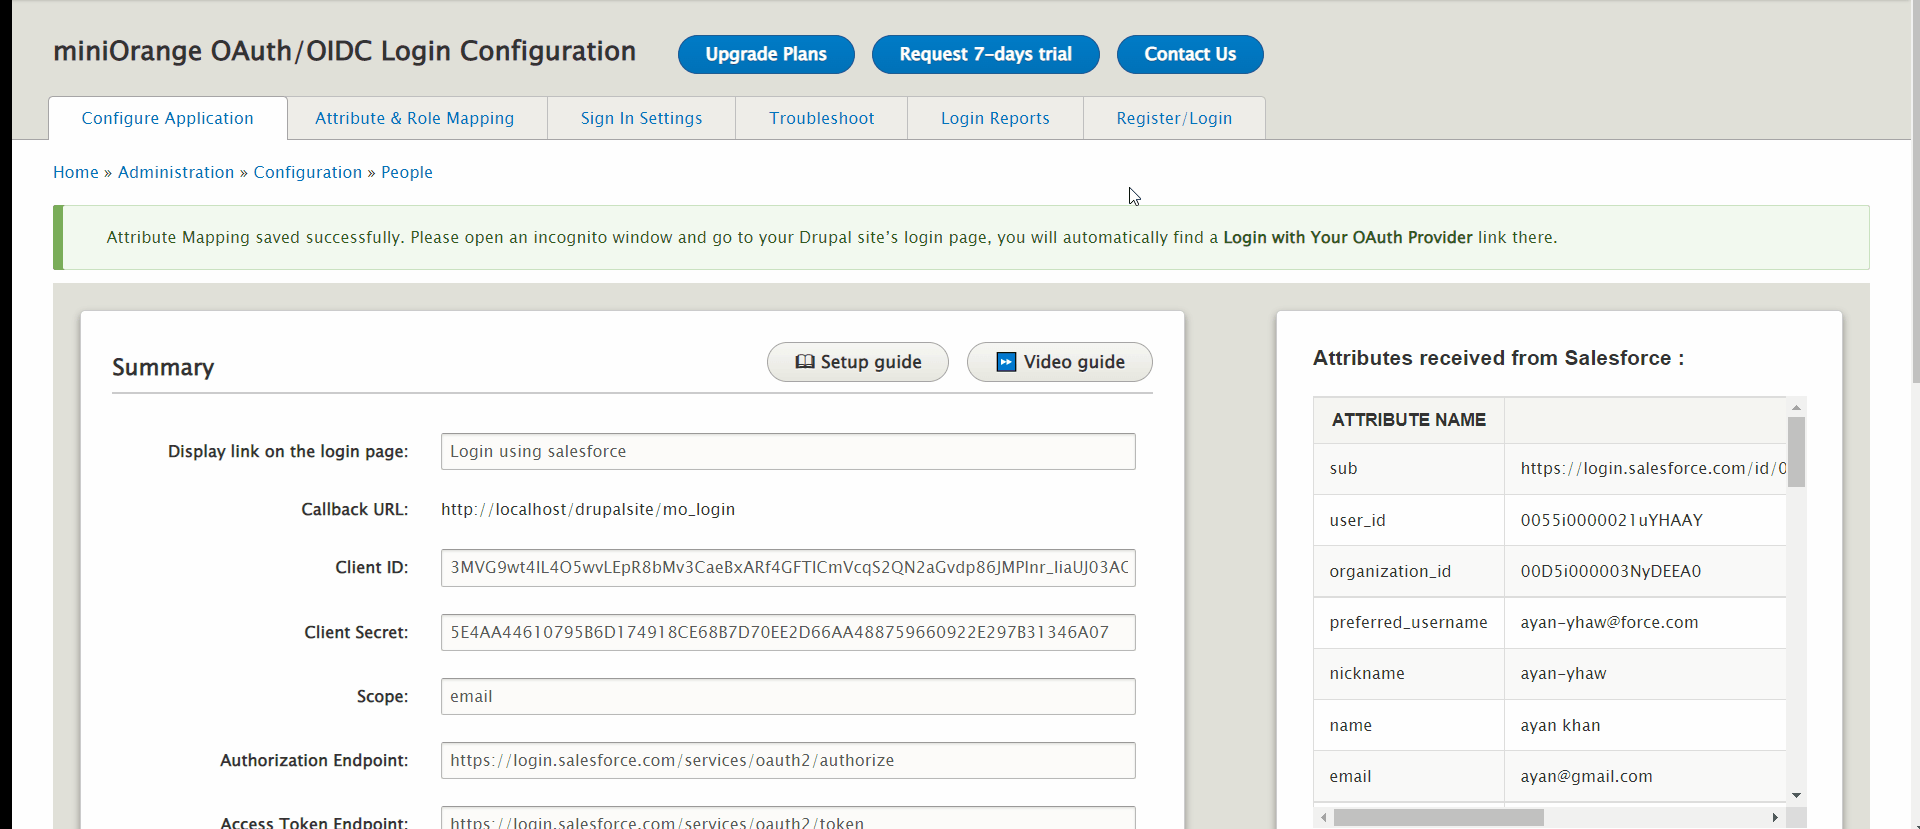Click the ATTRIBUTE NAME column header
Screen dimensions: 1920x829
point(1409,420)
